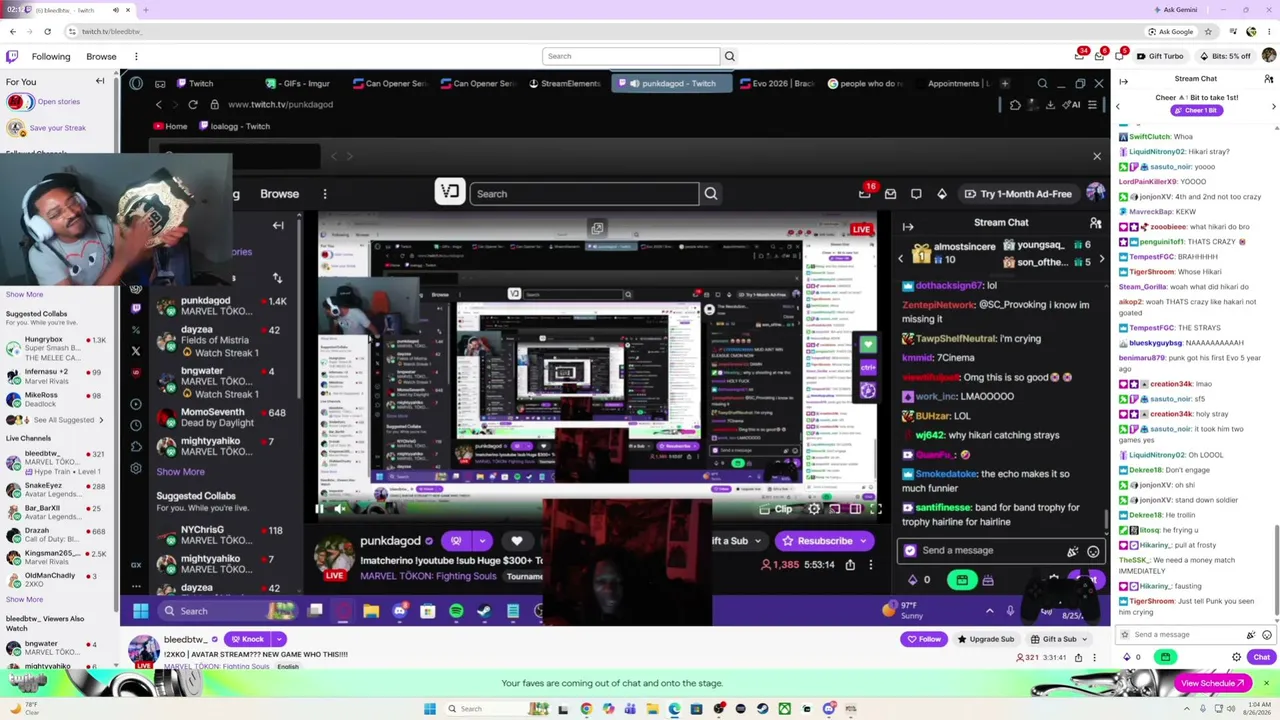Open player settings gear in the streamed punkdagod player

814,509
